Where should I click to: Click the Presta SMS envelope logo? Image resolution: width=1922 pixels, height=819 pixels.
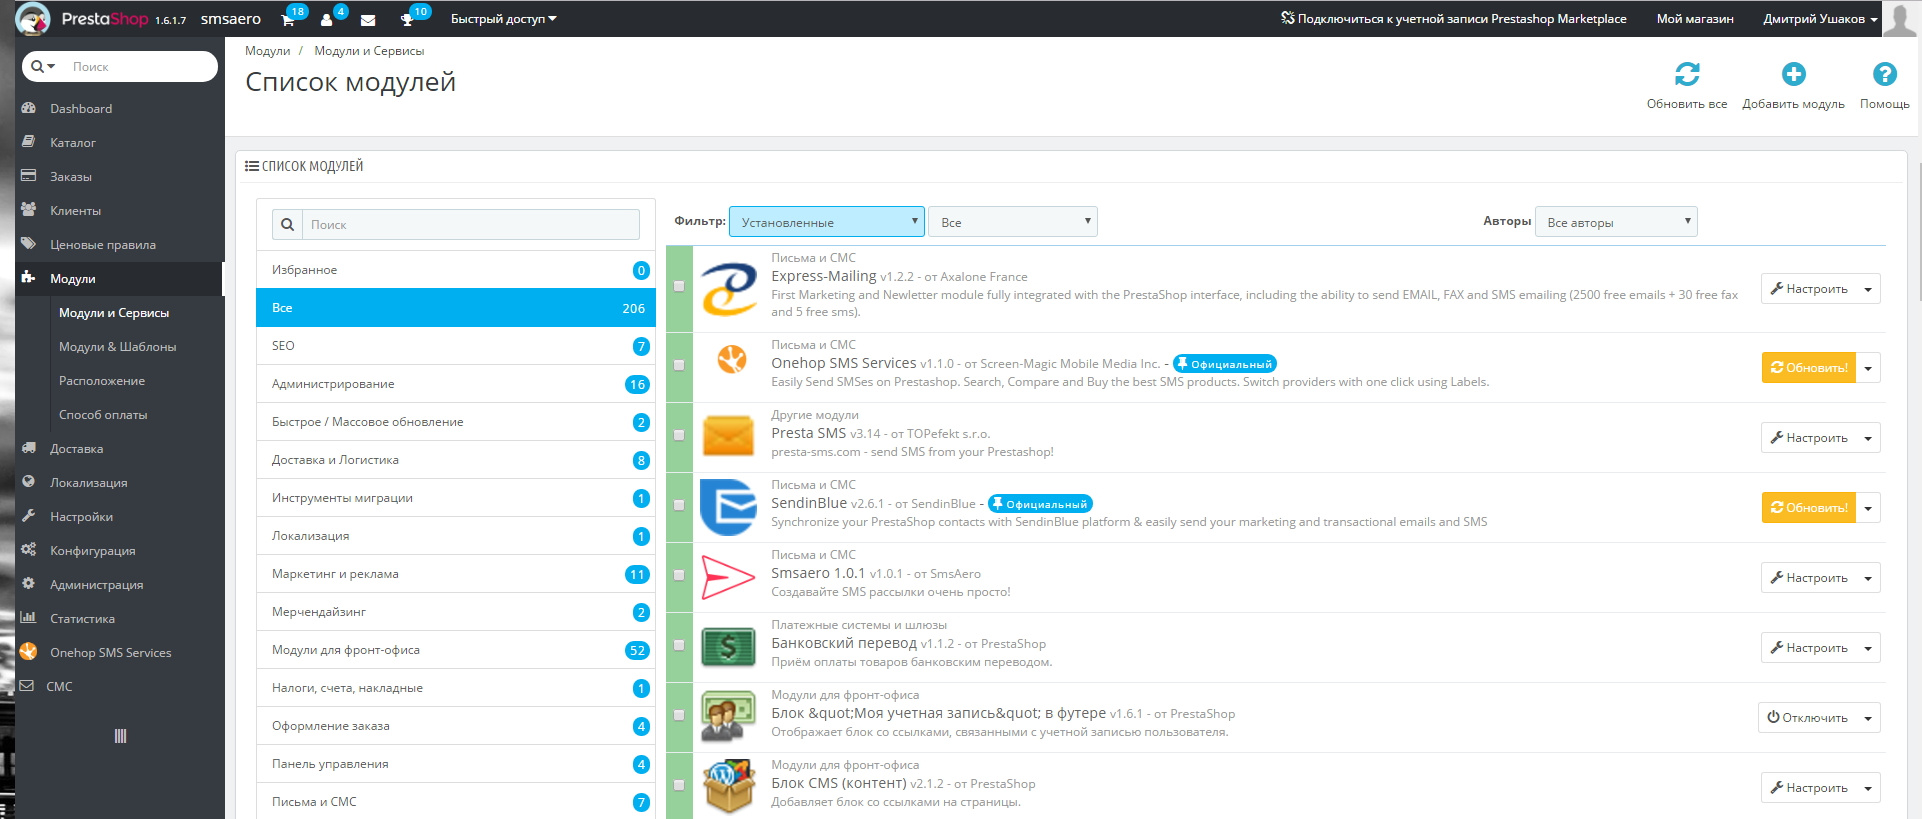tap(728, 437)
